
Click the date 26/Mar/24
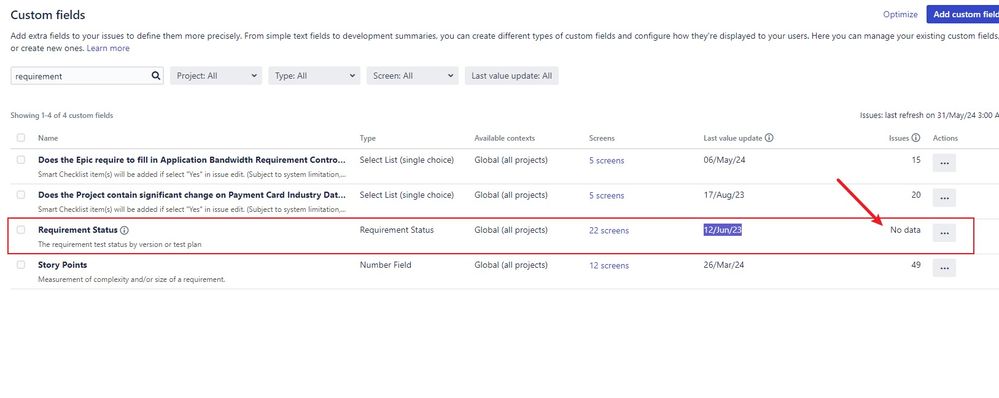pyautogui.click(x=724, y=265)
